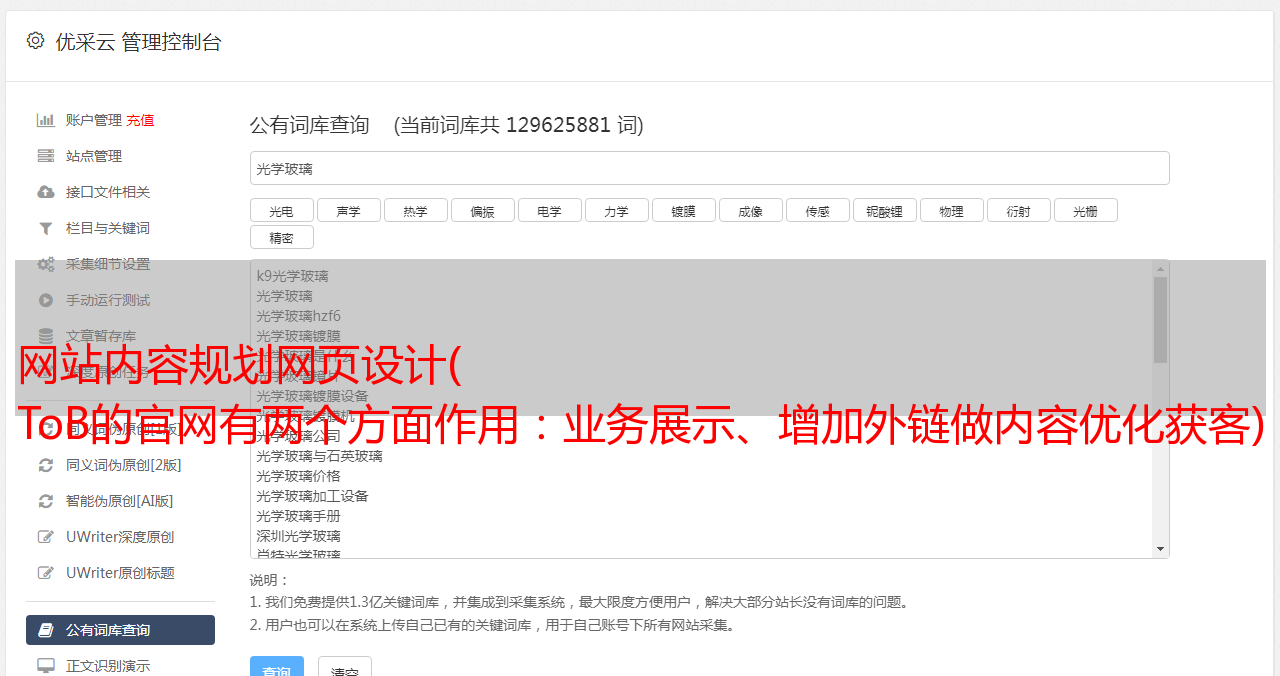Select the 物理 keyword tag

tap(952, 211)
